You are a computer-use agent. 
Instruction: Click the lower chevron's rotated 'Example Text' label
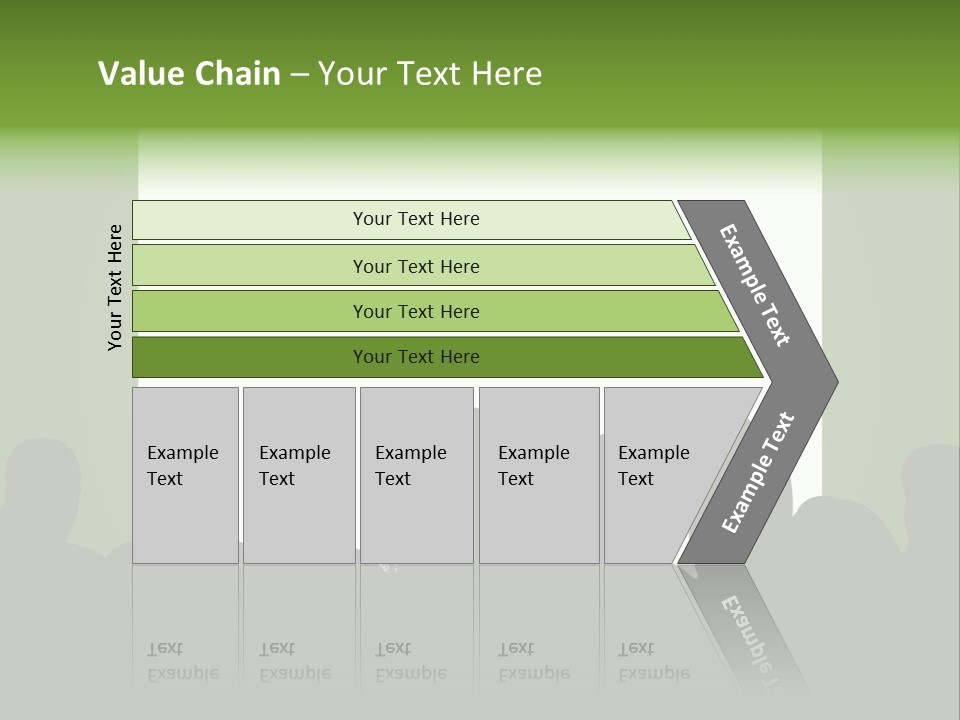(x=758, y=472)
